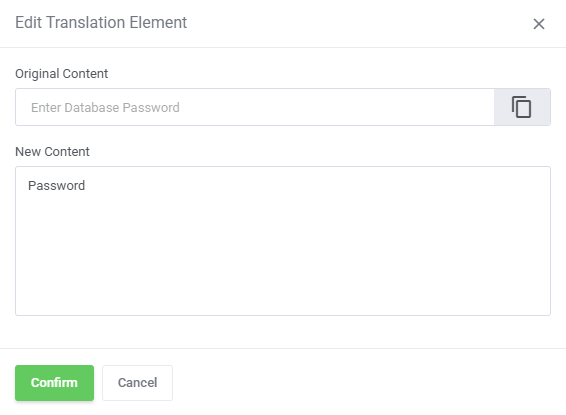
Task: Confirm the translation edit
Action: (55, 383)
